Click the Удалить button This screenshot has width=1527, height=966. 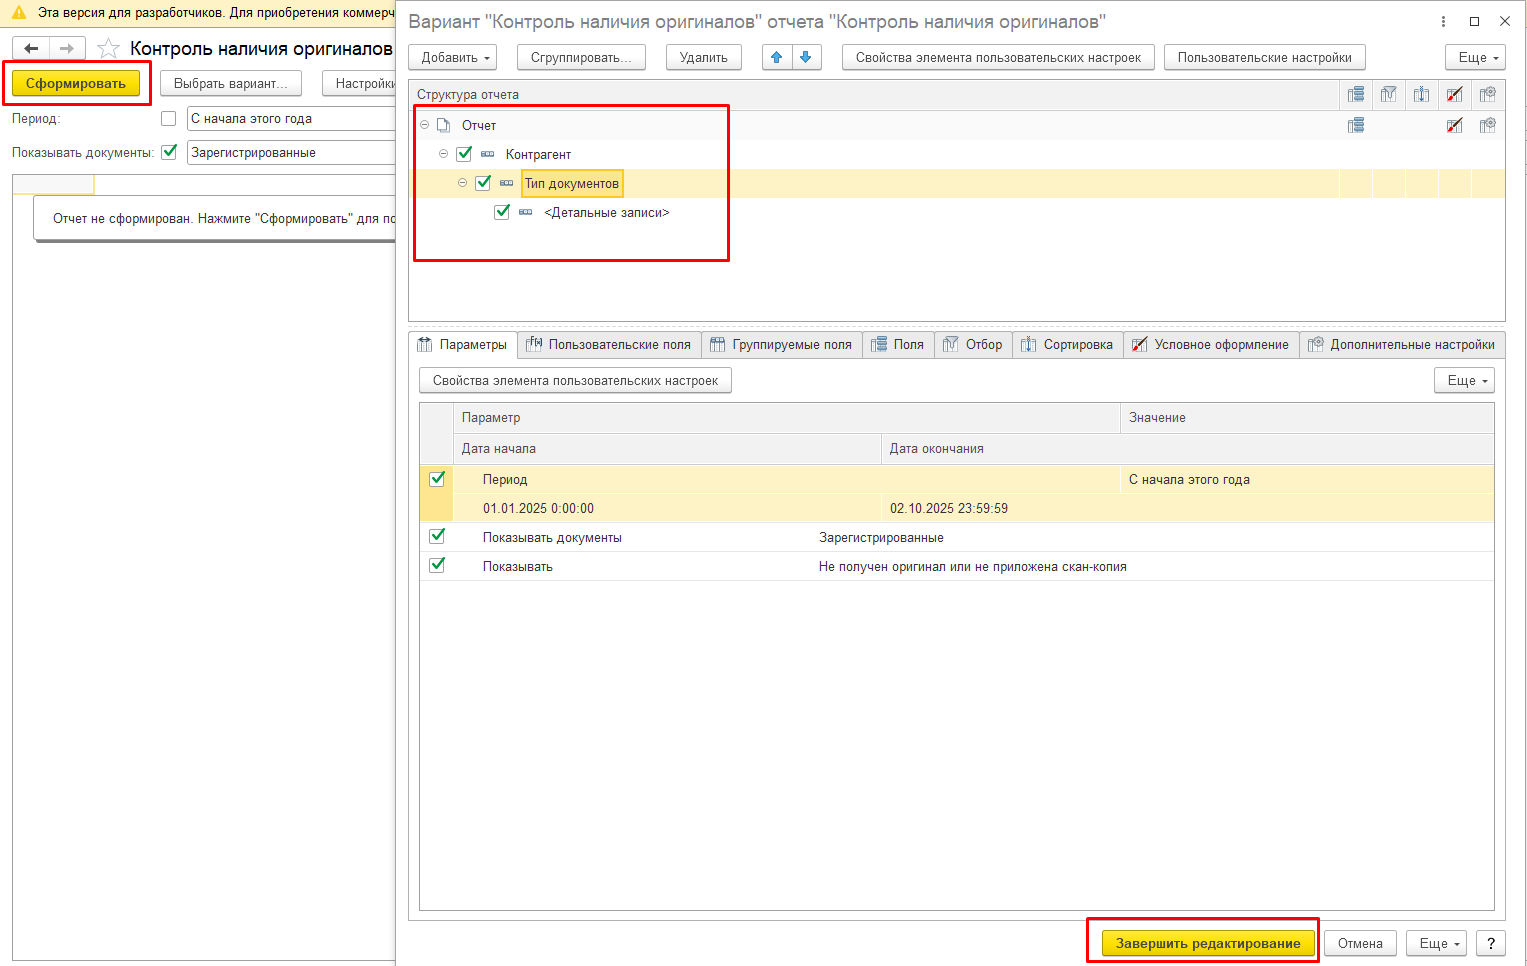704,57
